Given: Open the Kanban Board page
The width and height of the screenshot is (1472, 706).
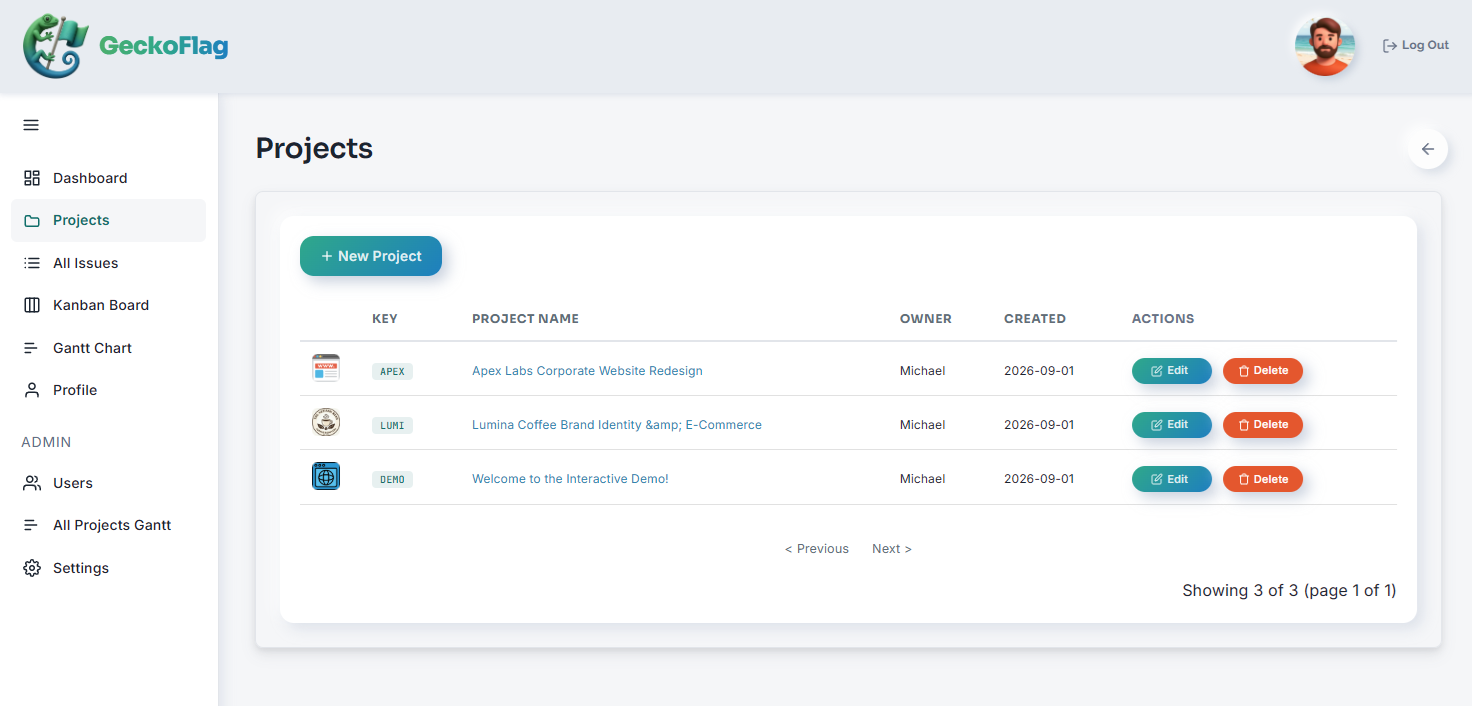Looking at the screenshot, I should pyautogui.click(x=108, y=305).
